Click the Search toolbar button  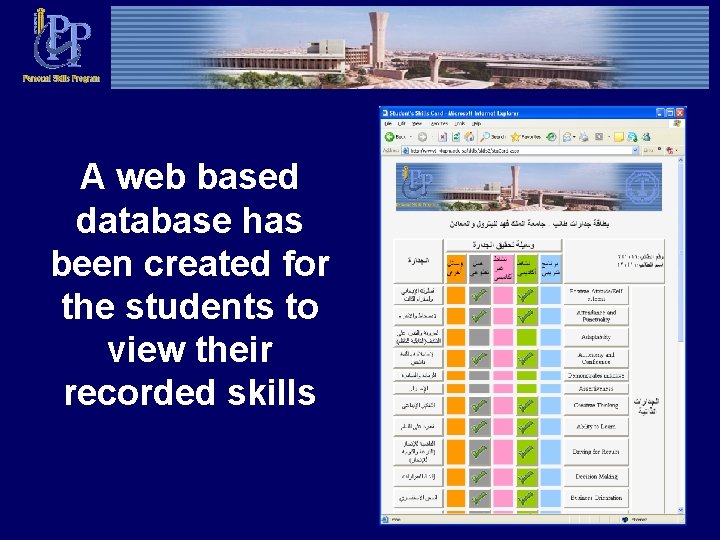[x=493, y=136]
